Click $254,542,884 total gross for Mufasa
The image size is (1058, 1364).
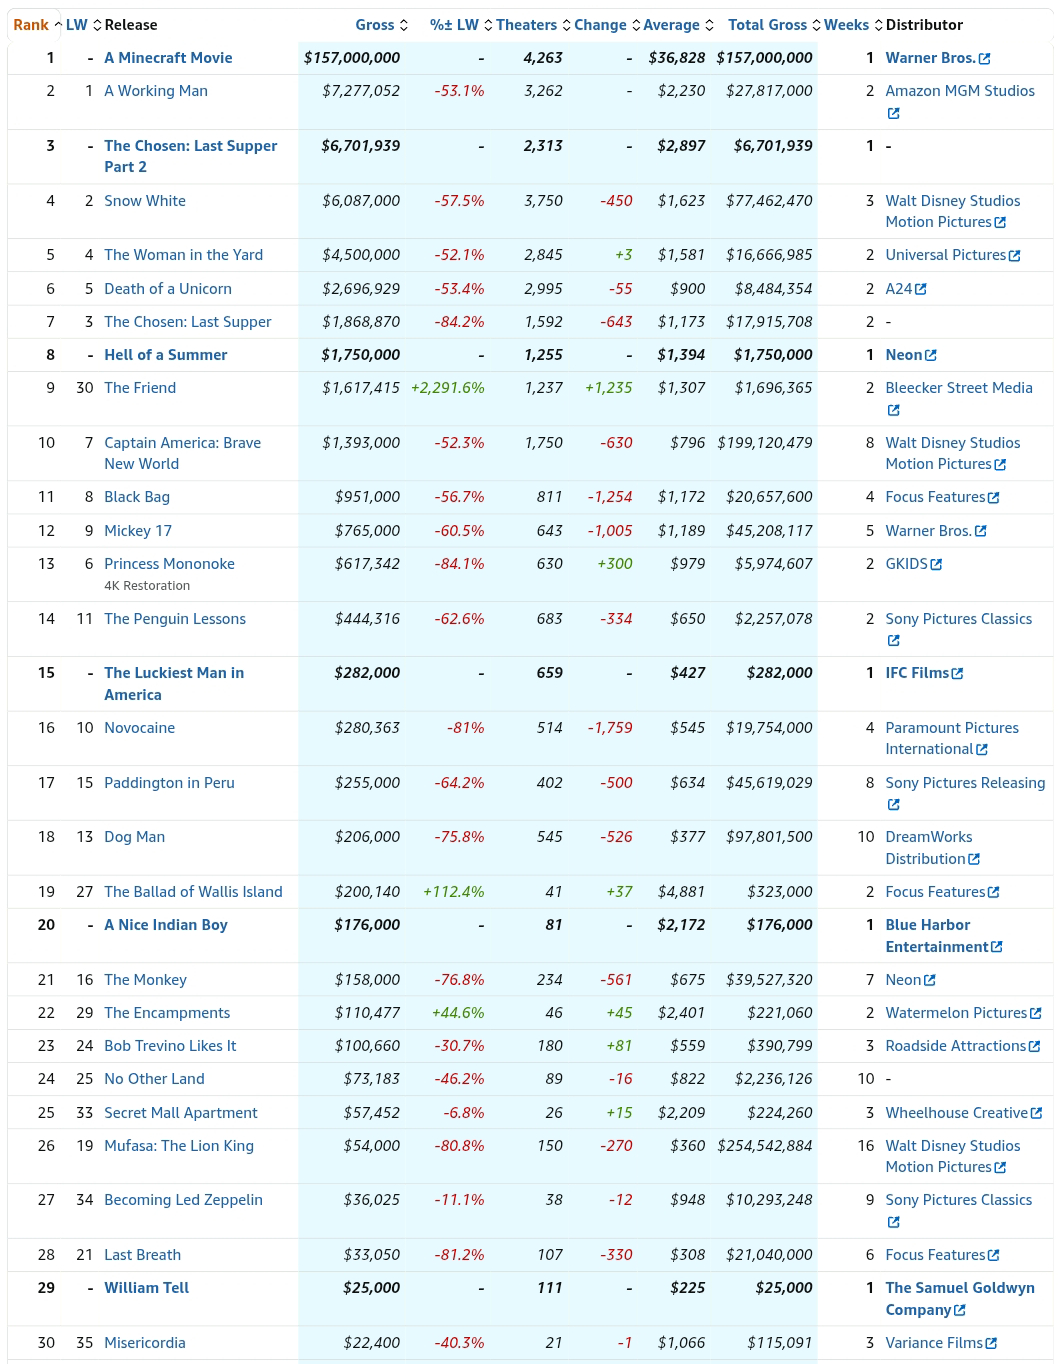coord(765,1146)
